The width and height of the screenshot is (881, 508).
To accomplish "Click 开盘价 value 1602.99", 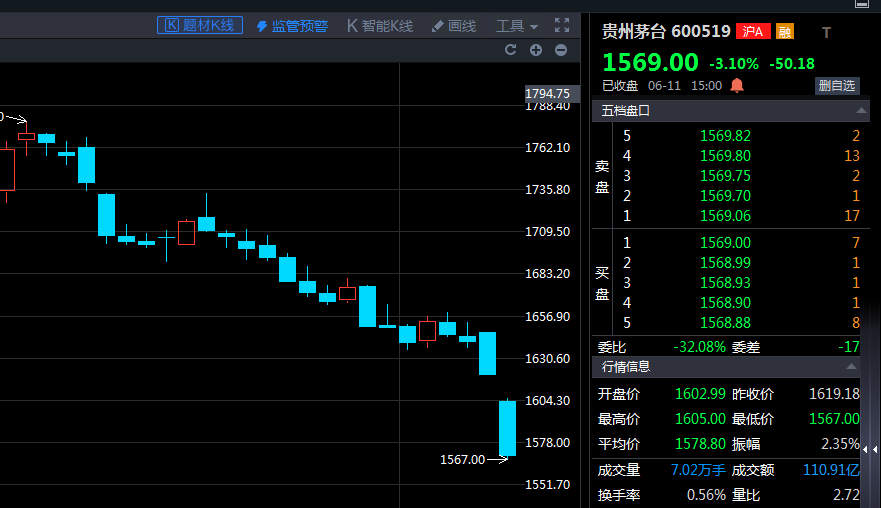I will (x=700, y=393).
